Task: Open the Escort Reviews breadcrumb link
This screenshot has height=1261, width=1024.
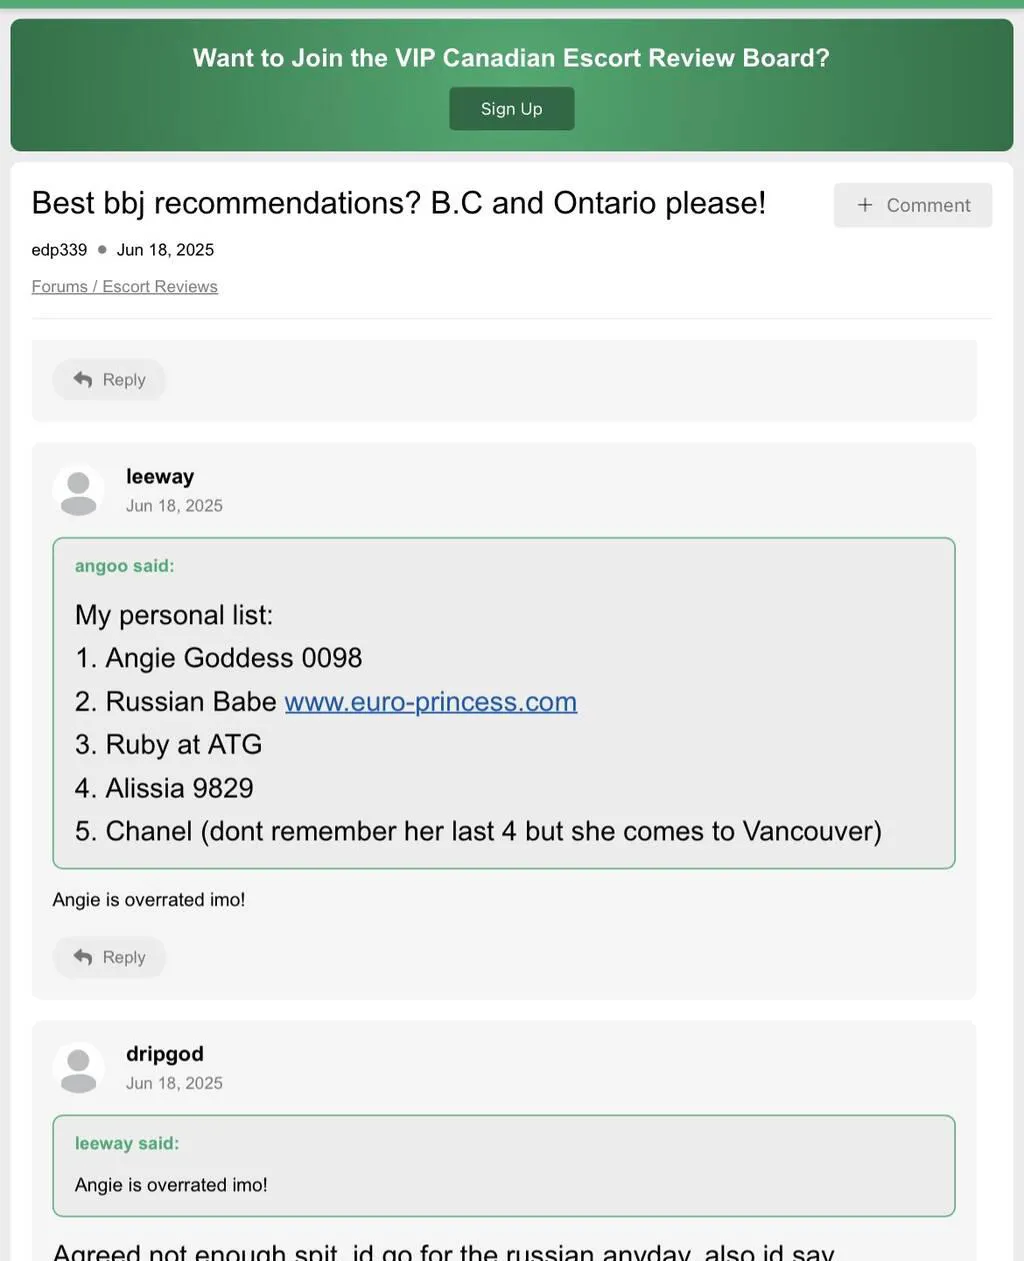Action: (x=160, y=287)
